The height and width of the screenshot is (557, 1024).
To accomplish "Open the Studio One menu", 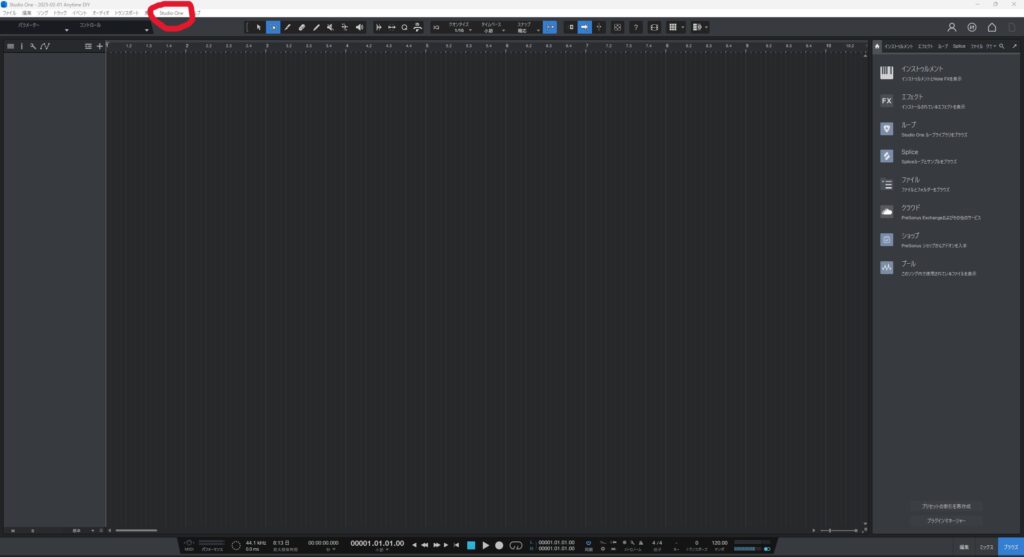I will [171, 13].
